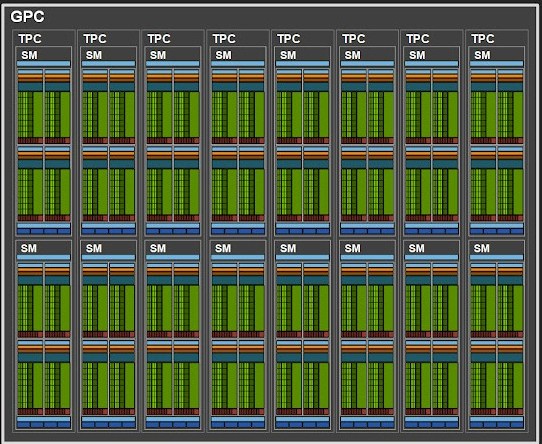
Task: Click the lower SM label in the third TPC
Action: coord(158,248)
